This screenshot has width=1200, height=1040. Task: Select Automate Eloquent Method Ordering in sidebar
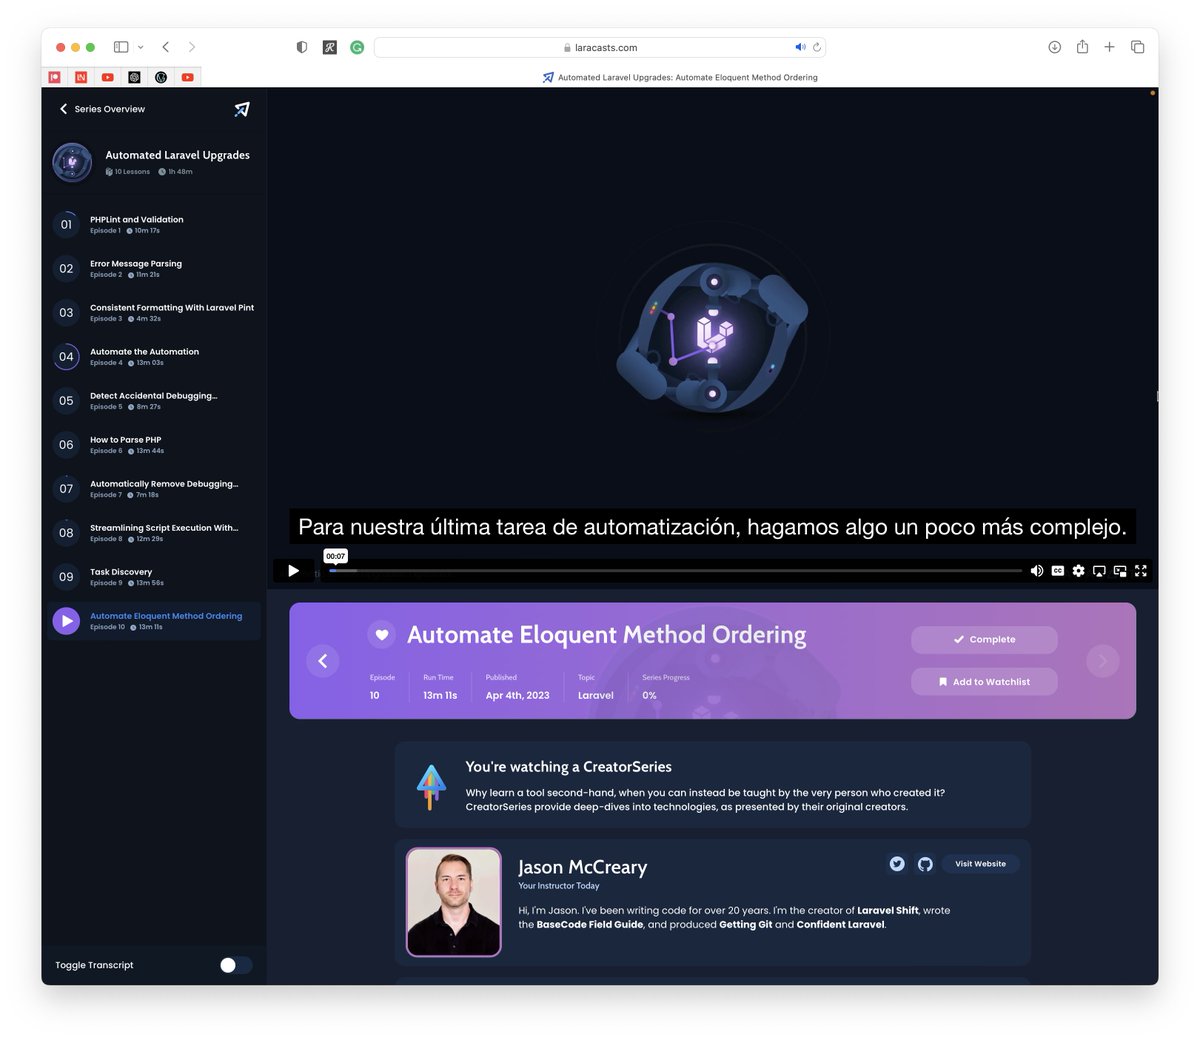155,621
